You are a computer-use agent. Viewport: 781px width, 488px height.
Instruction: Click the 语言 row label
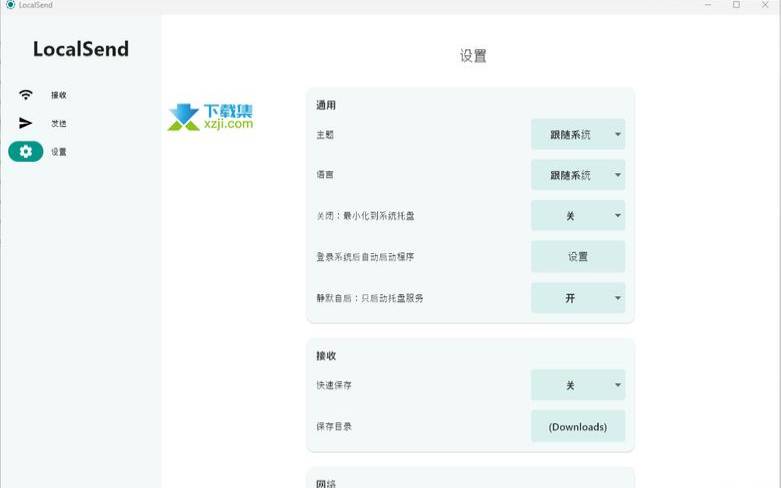(x=325, y=175)
